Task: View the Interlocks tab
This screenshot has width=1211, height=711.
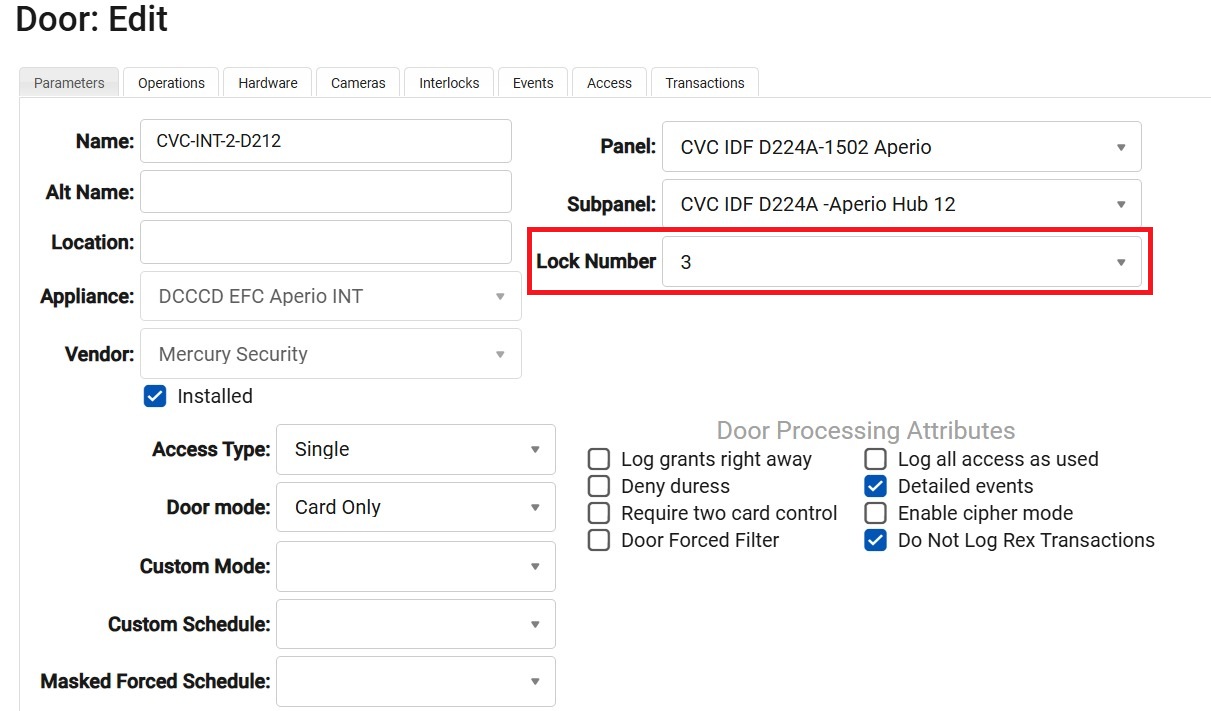Action: (x=448, y=82)
